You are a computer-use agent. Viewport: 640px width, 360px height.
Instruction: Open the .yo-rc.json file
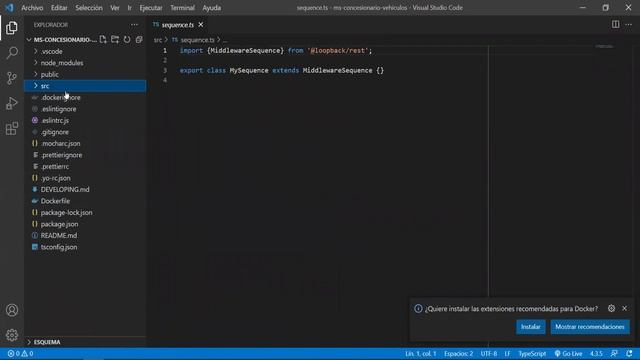pos(85,178)
